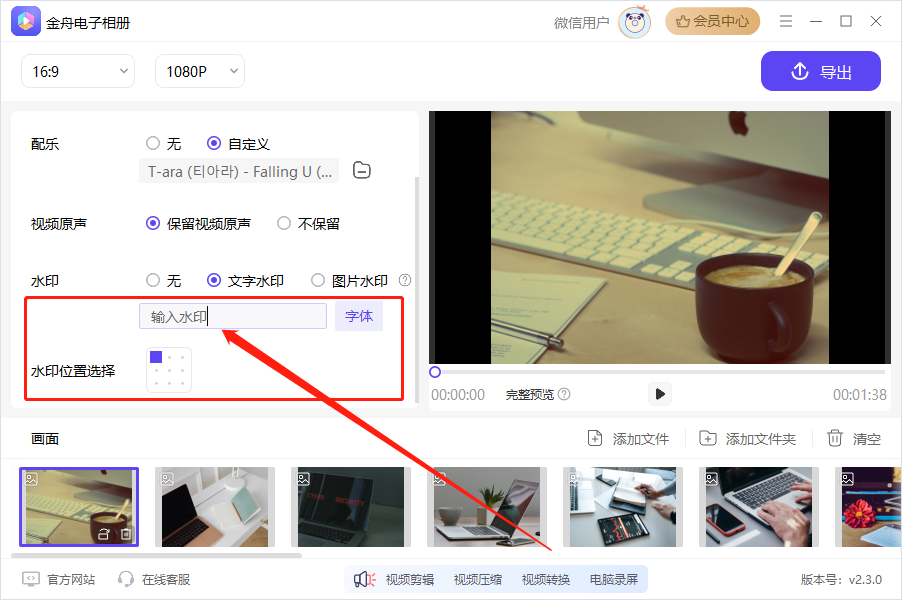The width and height of the screenshot is (902, 600).
Task: Open 官方网站 official website link
Action: pyautogui.click(x=59, y=579)
